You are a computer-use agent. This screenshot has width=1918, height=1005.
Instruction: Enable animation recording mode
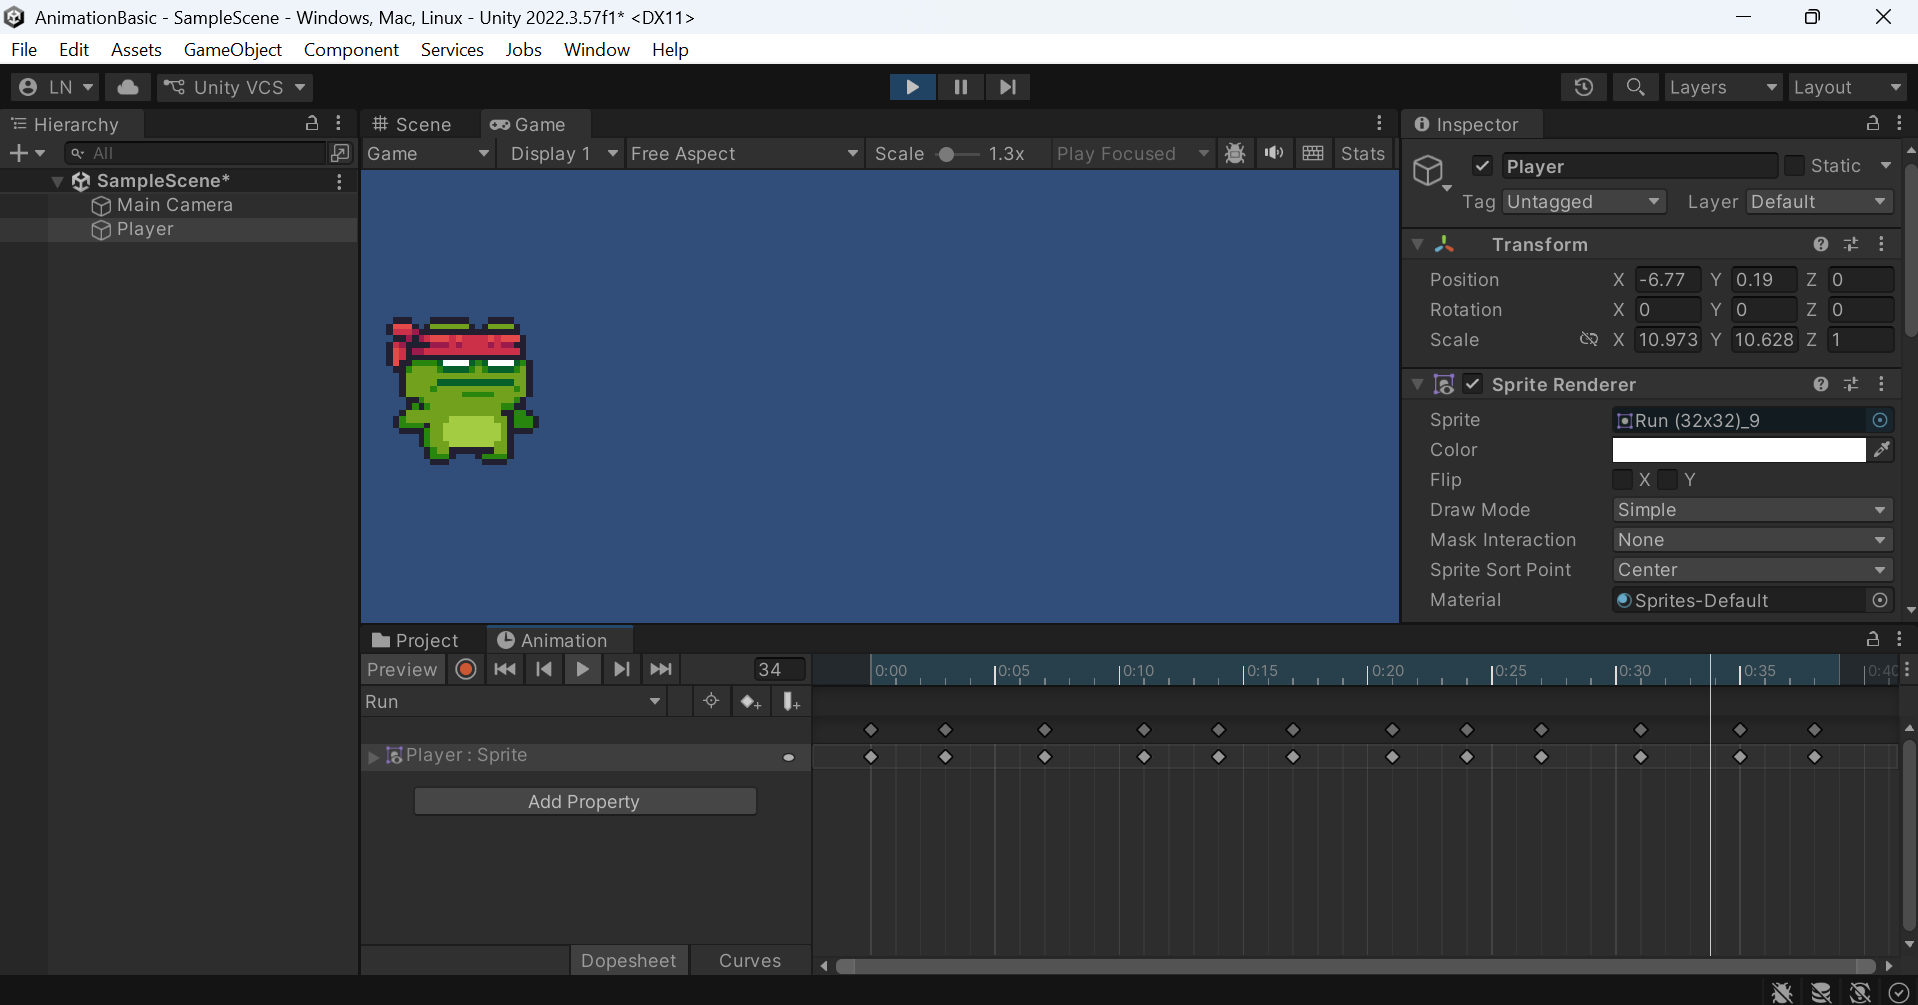click(x=465, y=669)
